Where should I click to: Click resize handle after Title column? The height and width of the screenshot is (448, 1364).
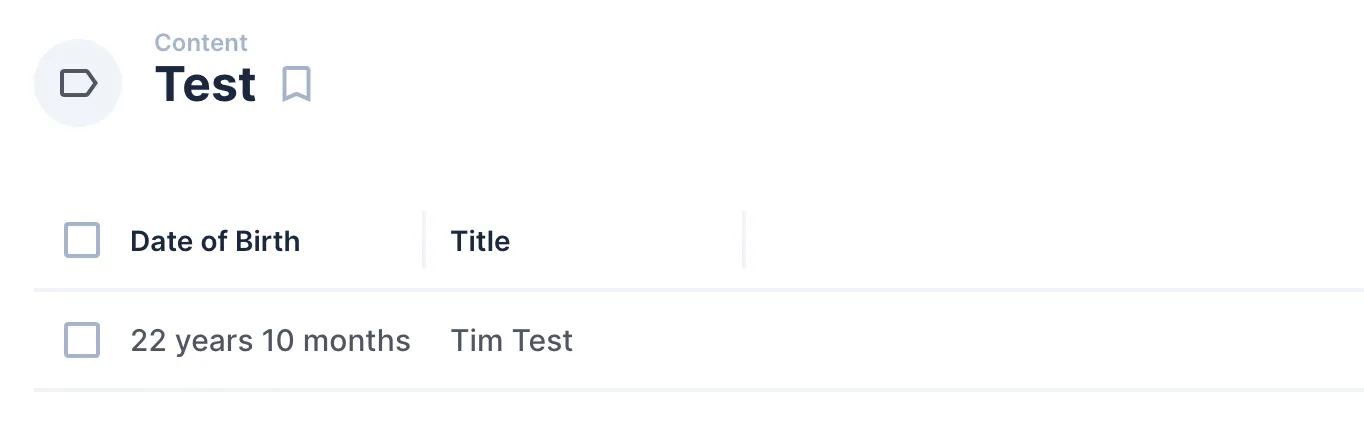(x=744, y=241)
